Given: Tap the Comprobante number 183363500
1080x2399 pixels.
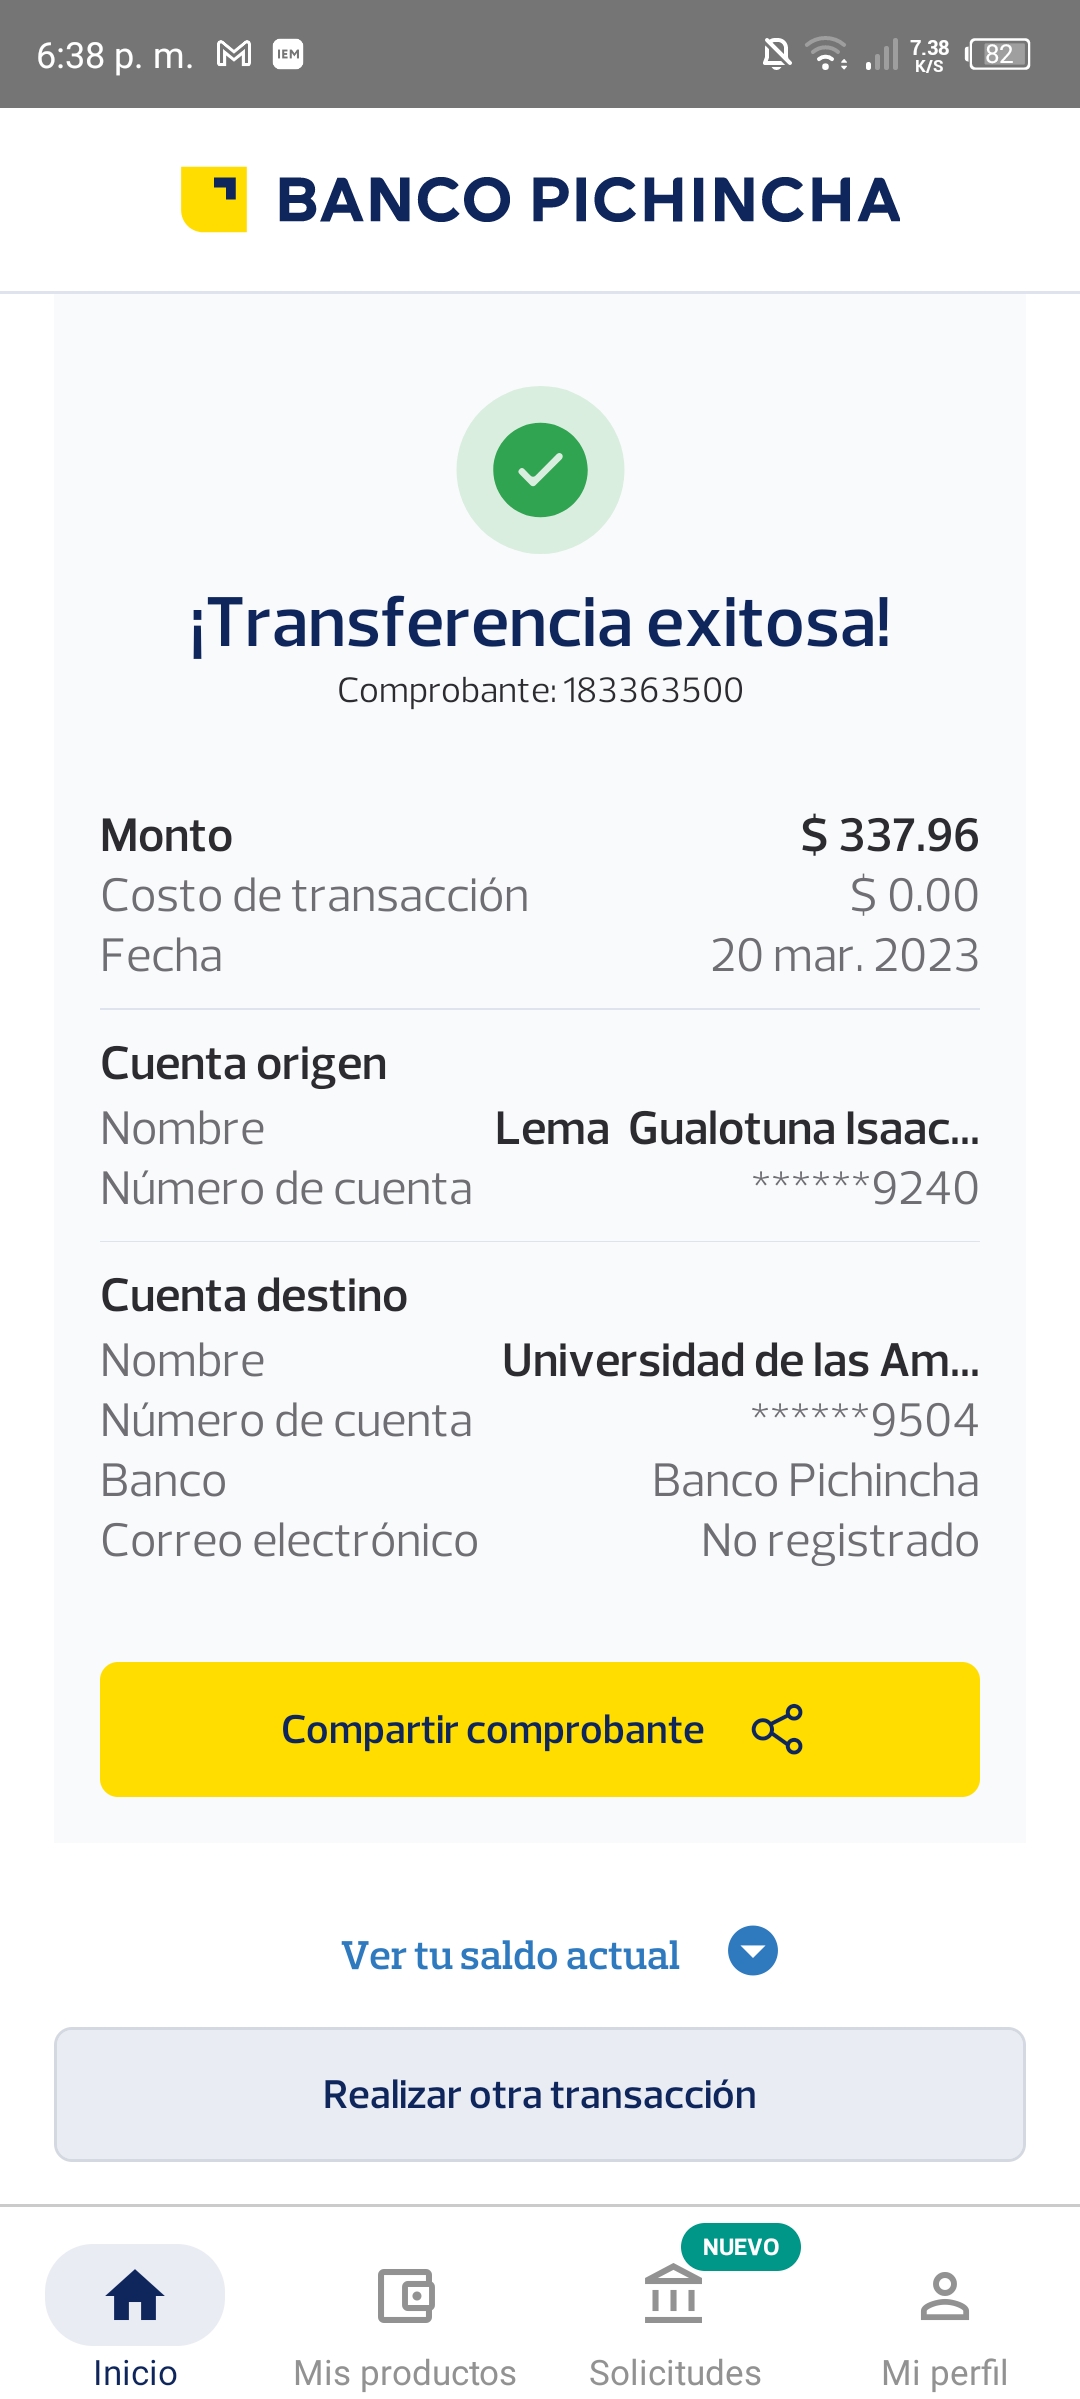Looking at the screenshot, I should [652, 690].
